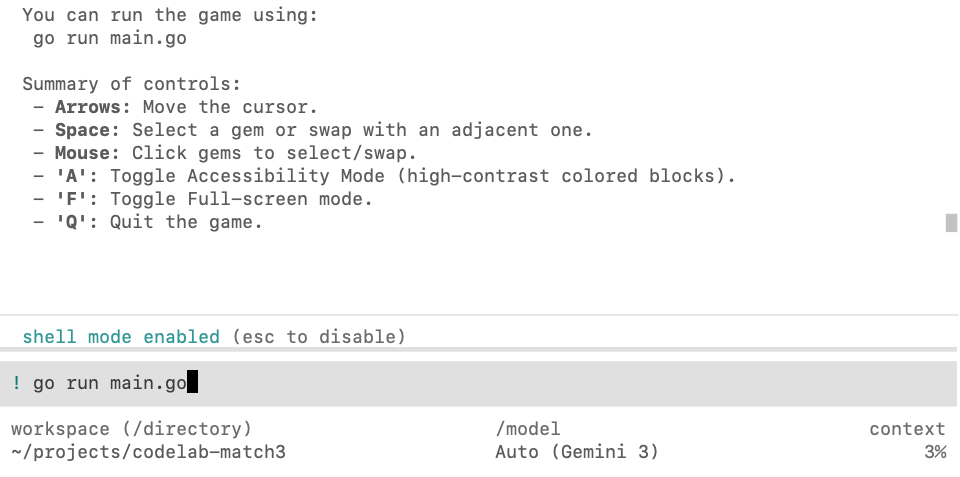Click the text cursor block after main.go
This screenshot has height=477, width=960.
pyautogui.click(x=193, y=383)
